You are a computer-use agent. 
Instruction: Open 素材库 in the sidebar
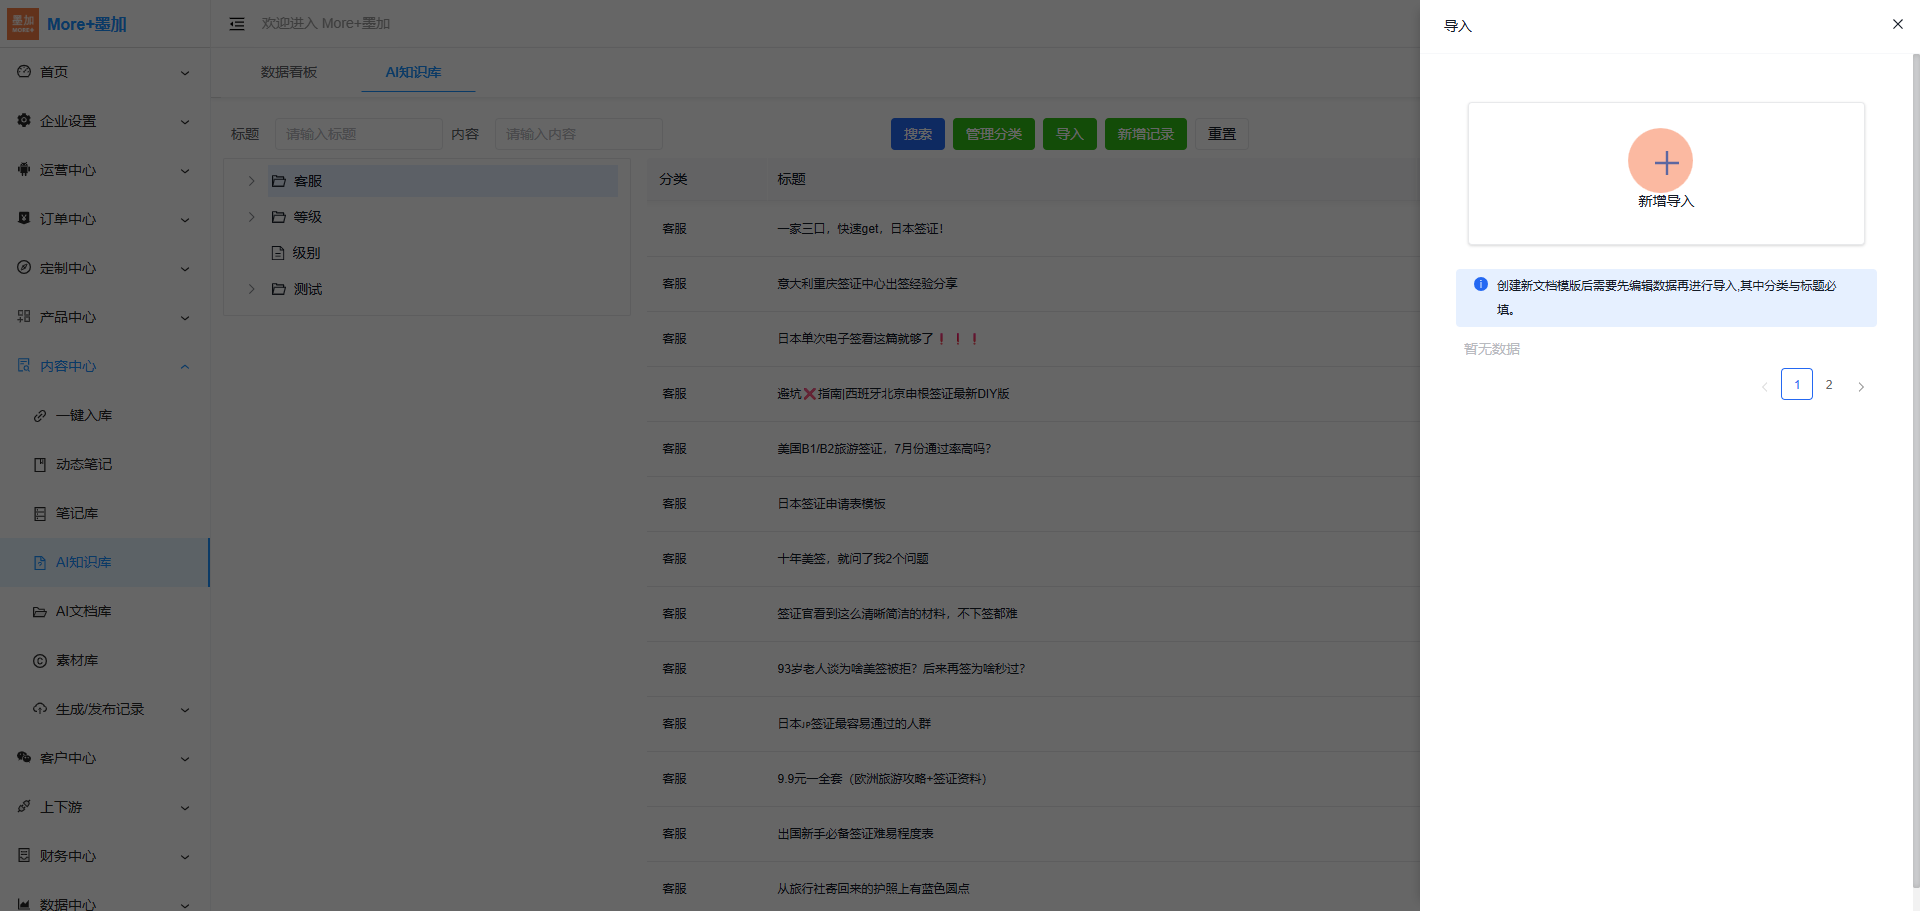(x=76, y=660)
